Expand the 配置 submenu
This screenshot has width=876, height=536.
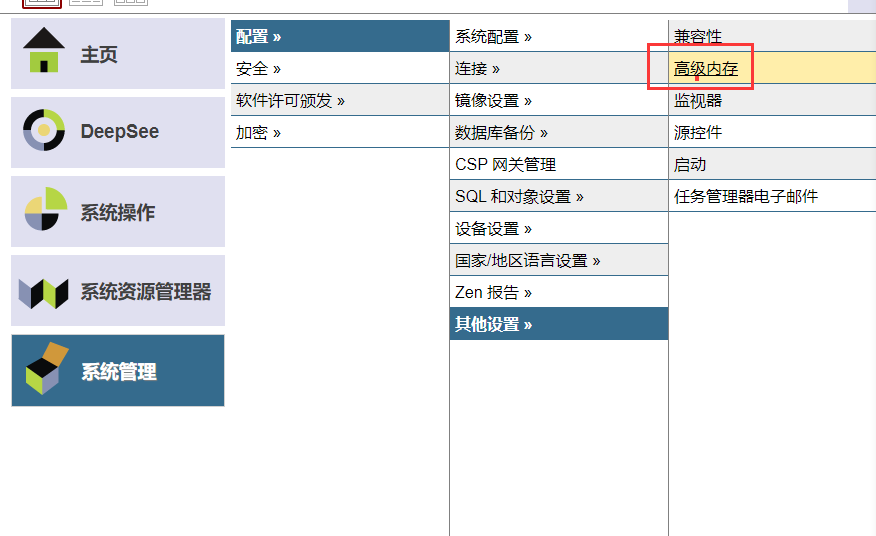(340, 36)
